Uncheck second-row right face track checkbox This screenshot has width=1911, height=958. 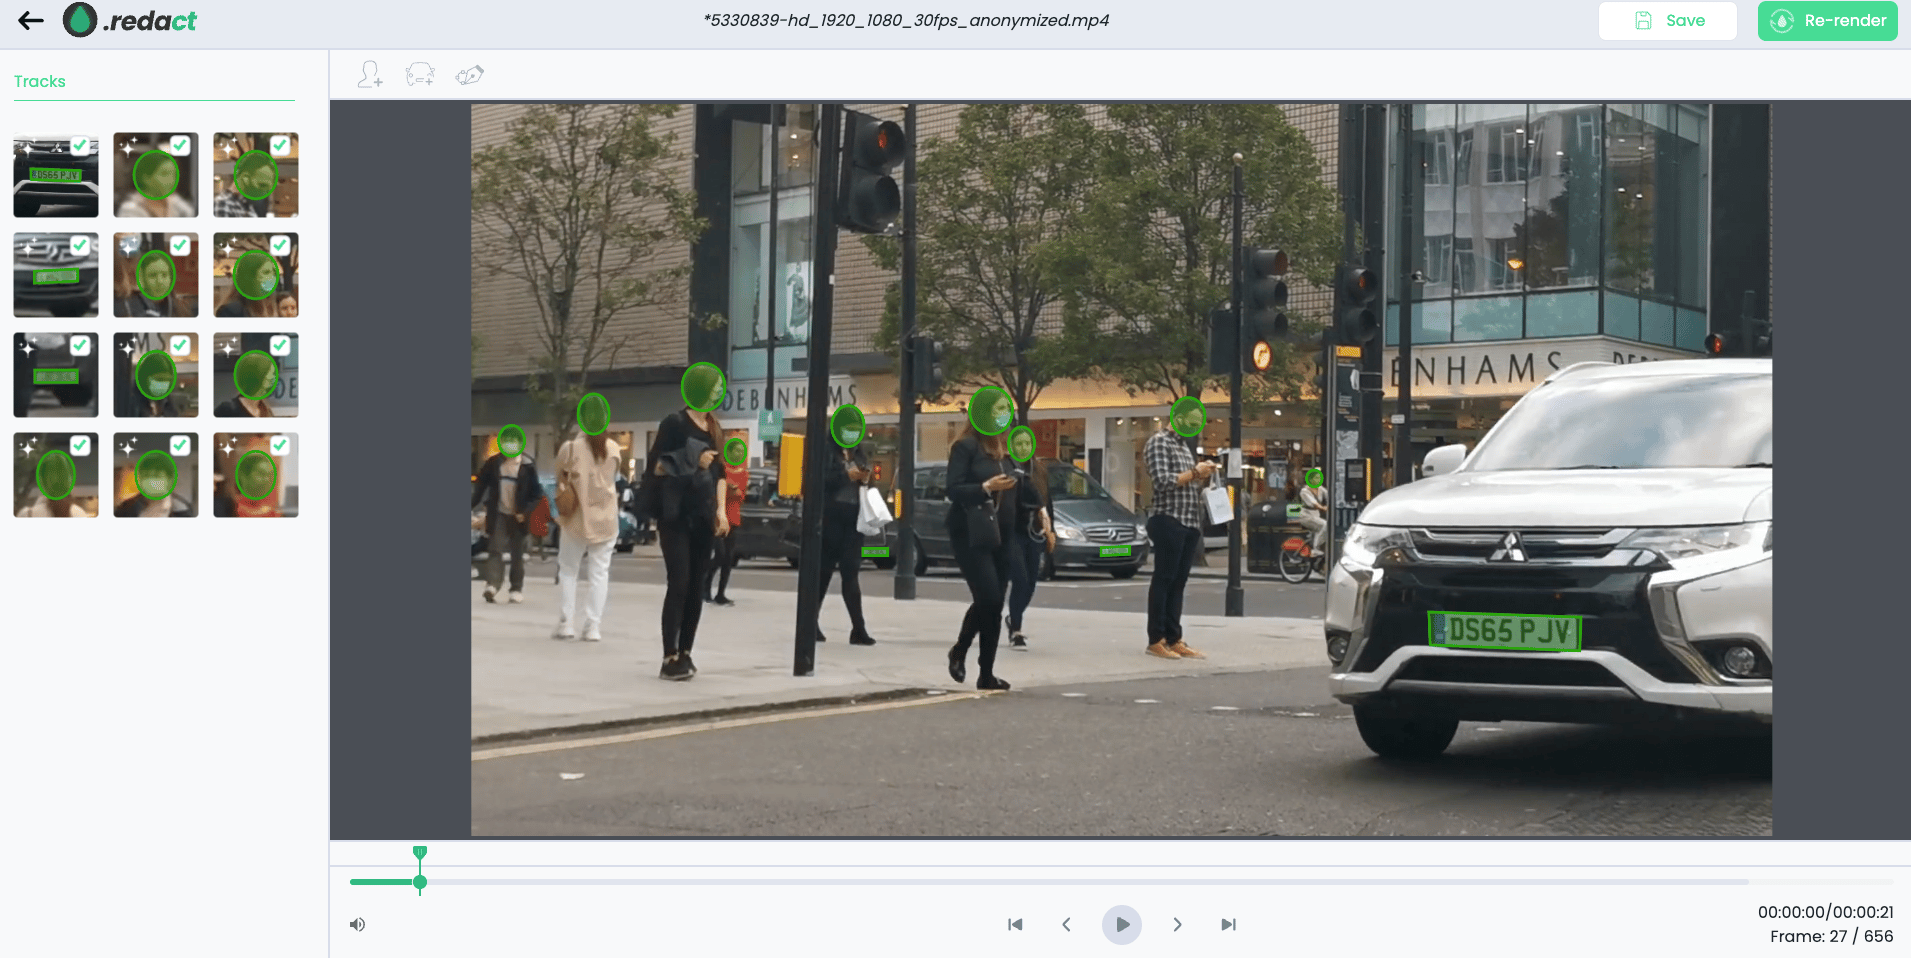[280, 245]
